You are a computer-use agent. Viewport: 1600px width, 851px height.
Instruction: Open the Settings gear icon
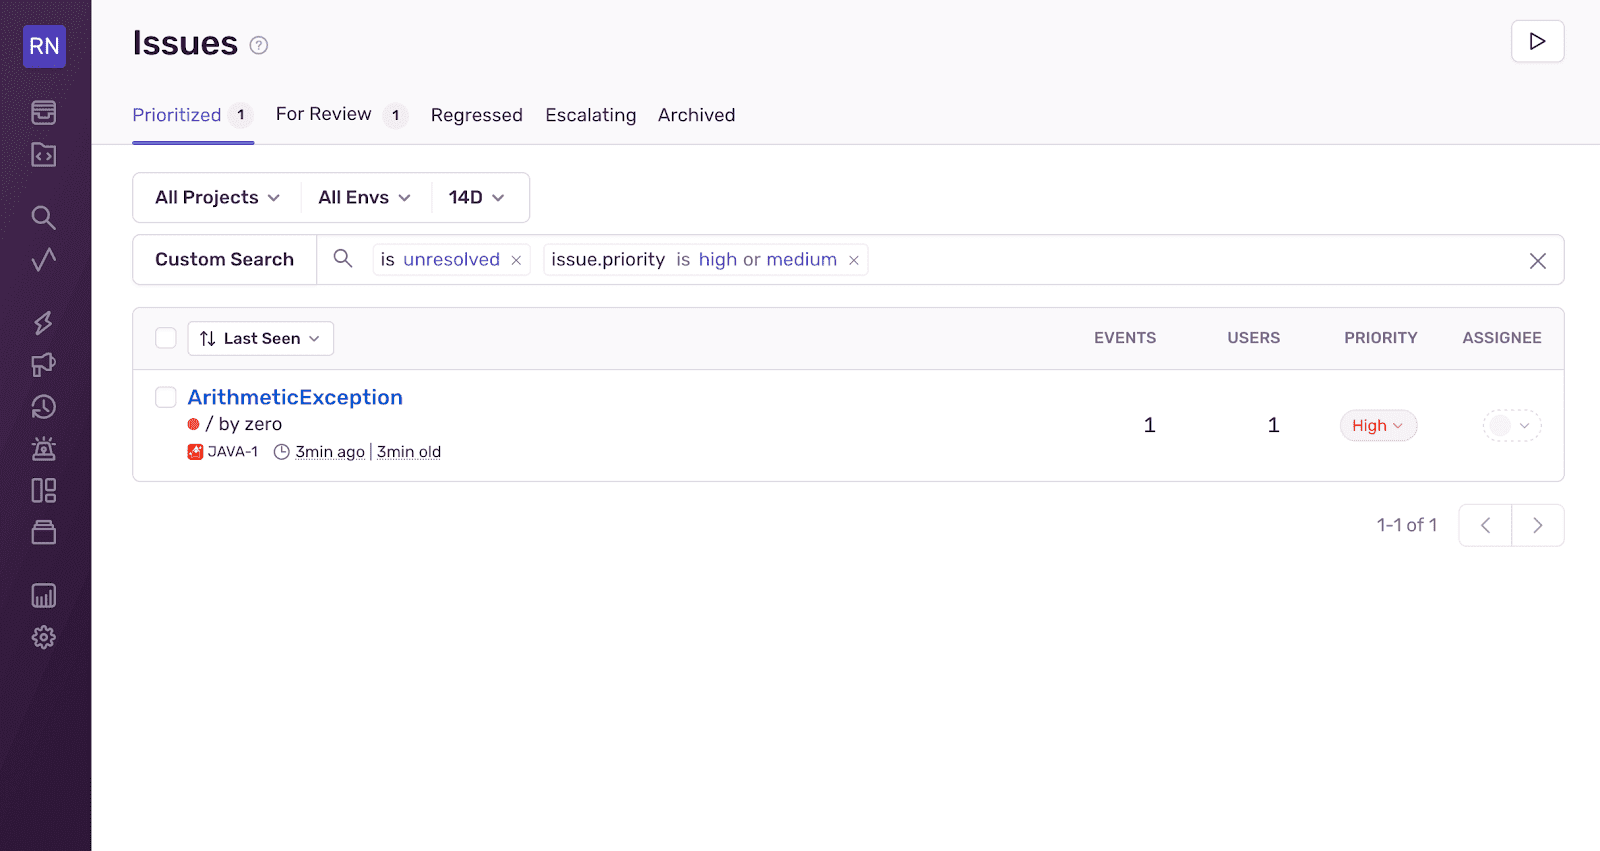44,637
